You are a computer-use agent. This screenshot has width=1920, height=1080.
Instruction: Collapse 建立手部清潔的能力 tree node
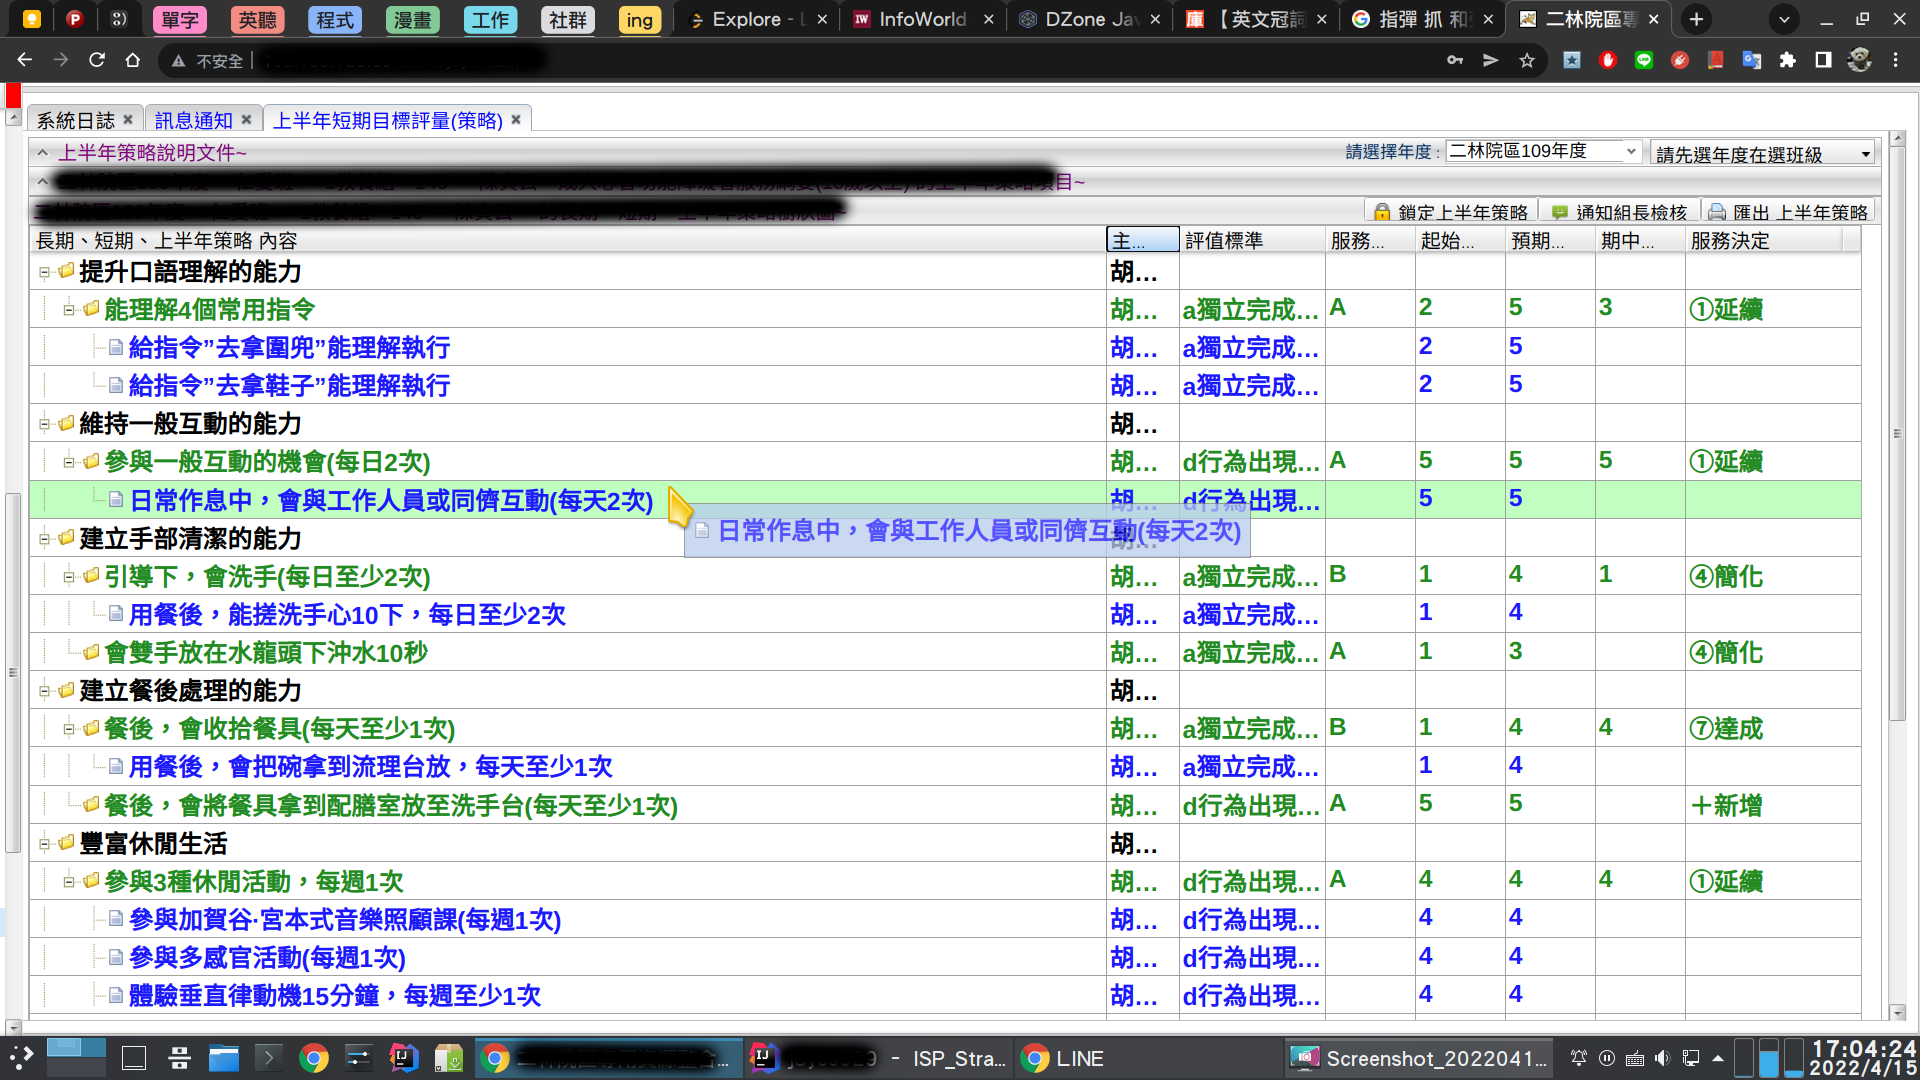point(44,539)
